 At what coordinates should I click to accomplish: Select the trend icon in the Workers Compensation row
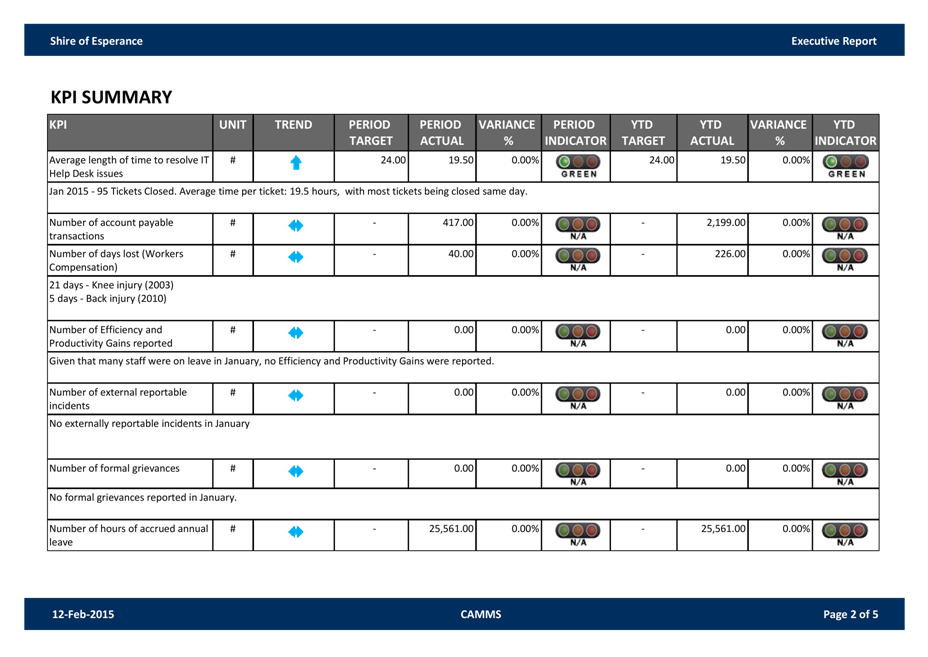click(295, 258)
